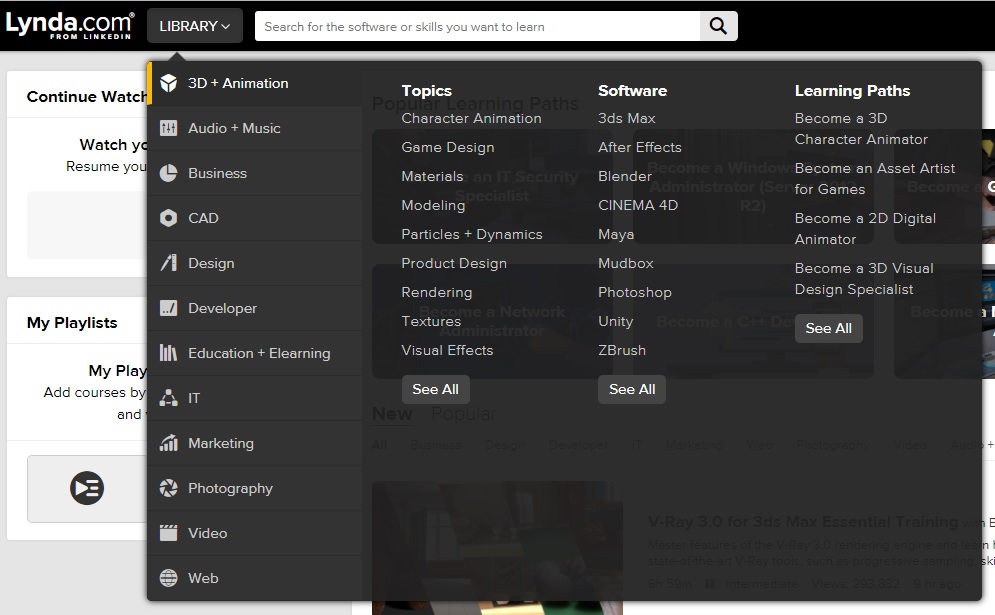Viewport: 995px width, 615px height.
Task: Click the Business pie chart icon
Action: click(169, 173)
